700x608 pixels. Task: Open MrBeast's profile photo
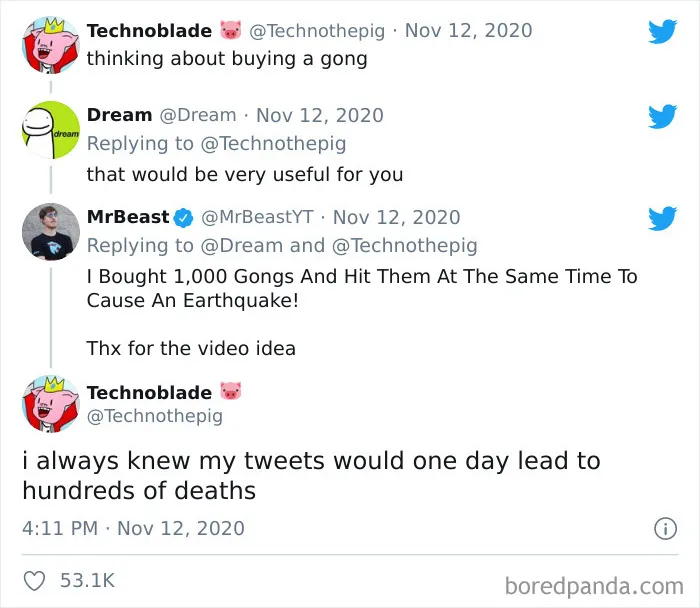tap(51, 232)
